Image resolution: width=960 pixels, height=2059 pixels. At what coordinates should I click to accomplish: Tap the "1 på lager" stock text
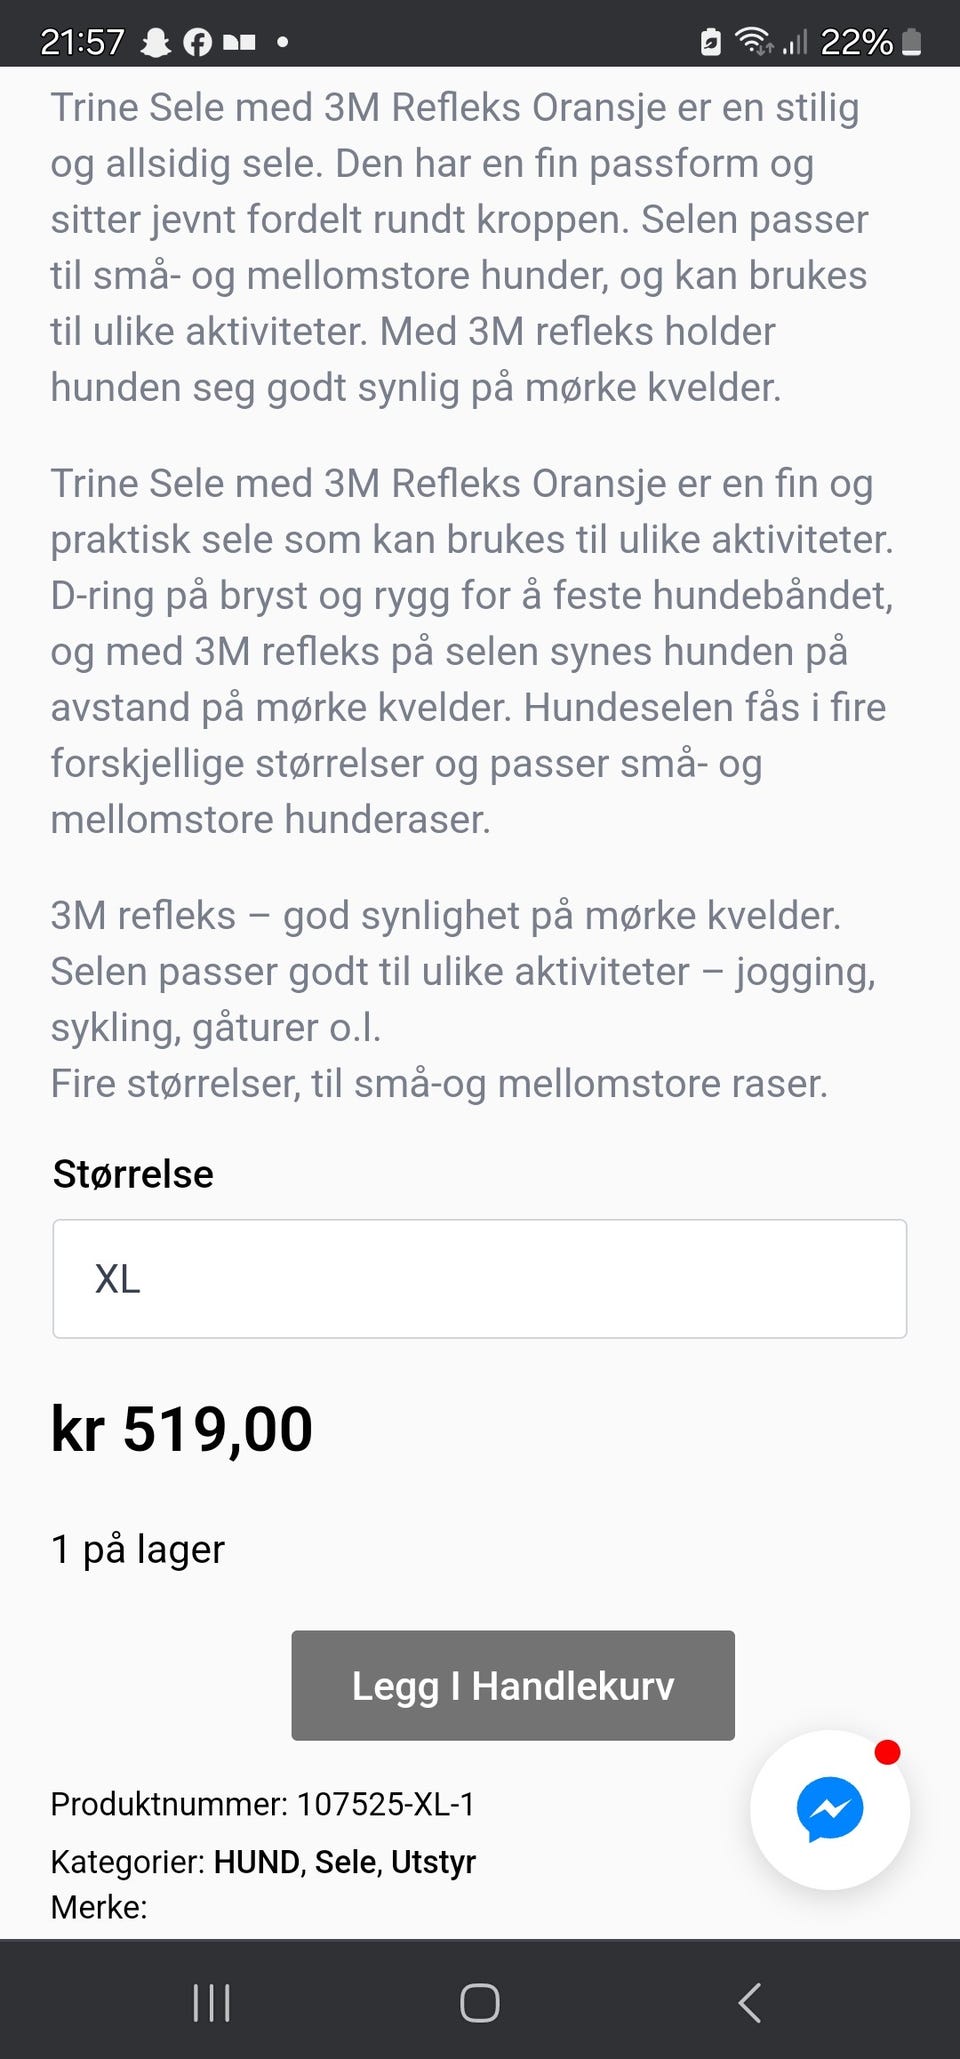click(x=138, y=1549)
